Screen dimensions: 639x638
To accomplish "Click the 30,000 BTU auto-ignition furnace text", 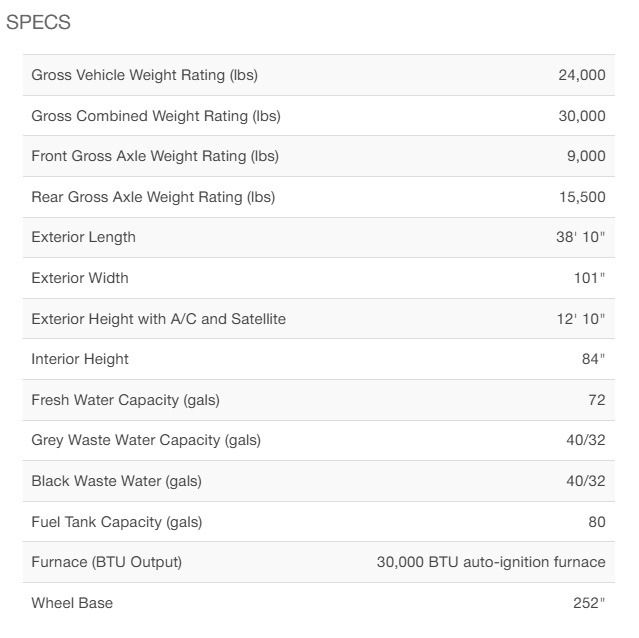I will click(x=491, y=562).
